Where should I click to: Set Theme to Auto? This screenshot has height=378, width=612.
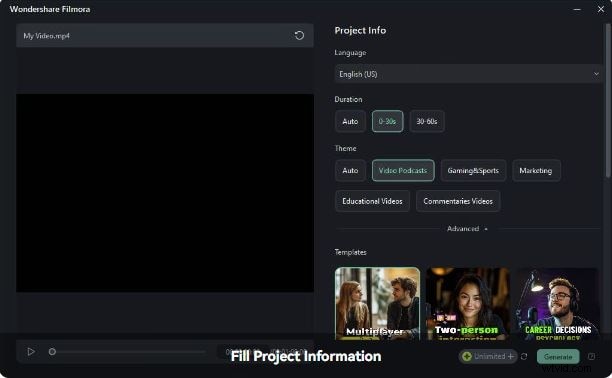pos(350,171)
